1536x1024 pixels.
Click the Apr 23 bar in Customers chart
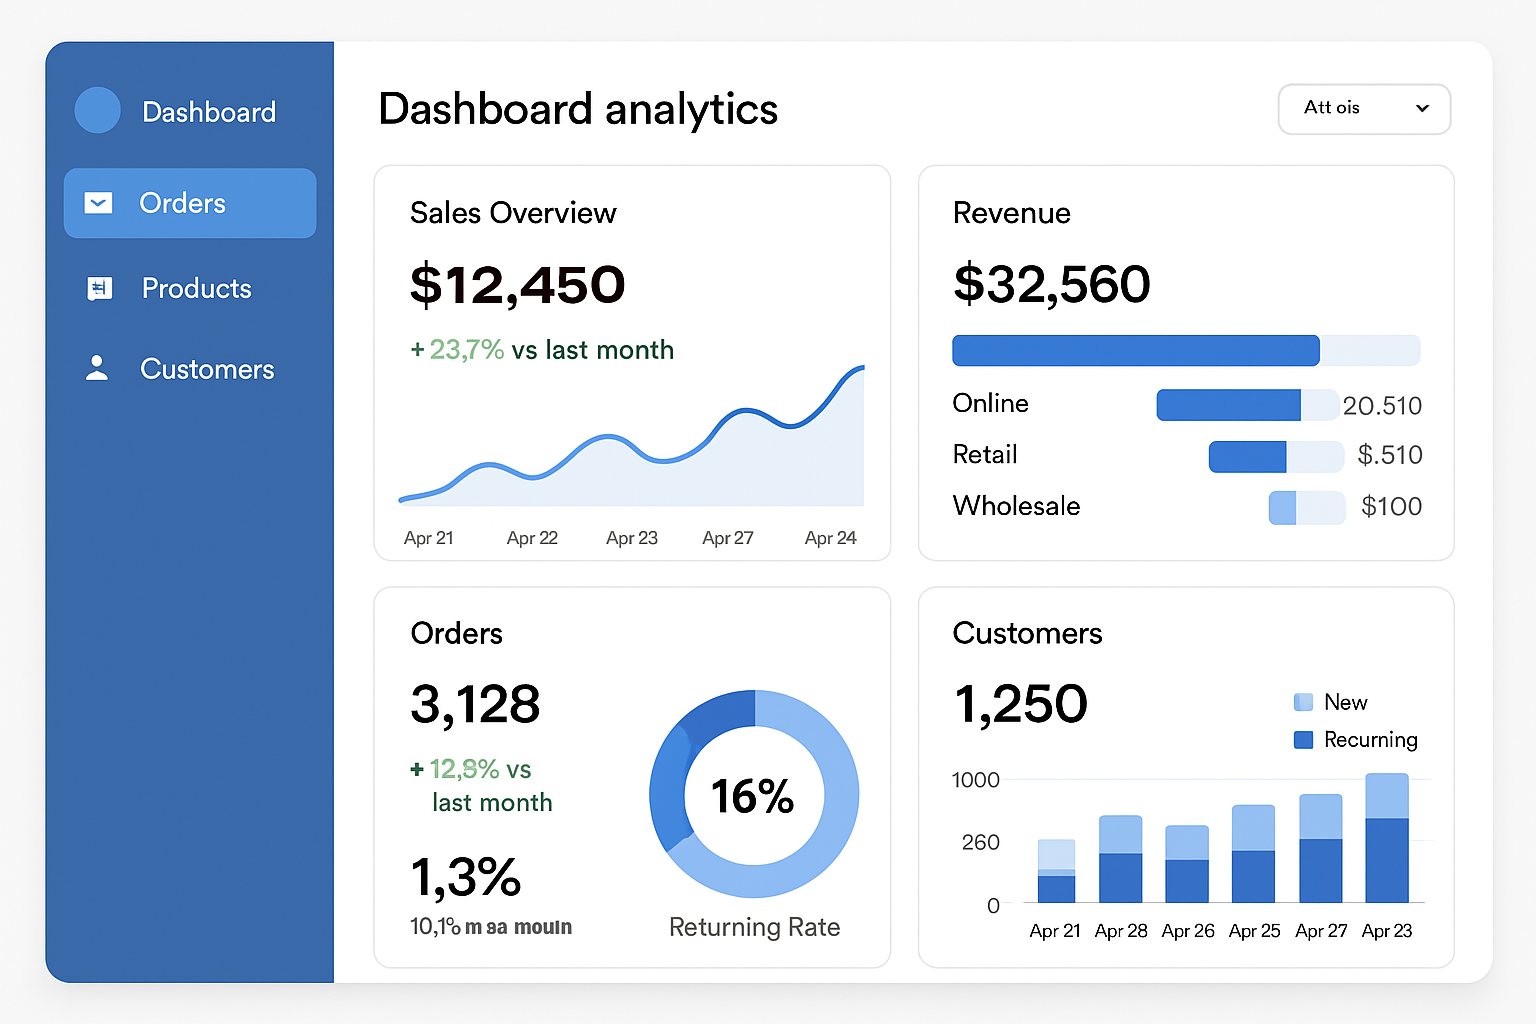1386,840
